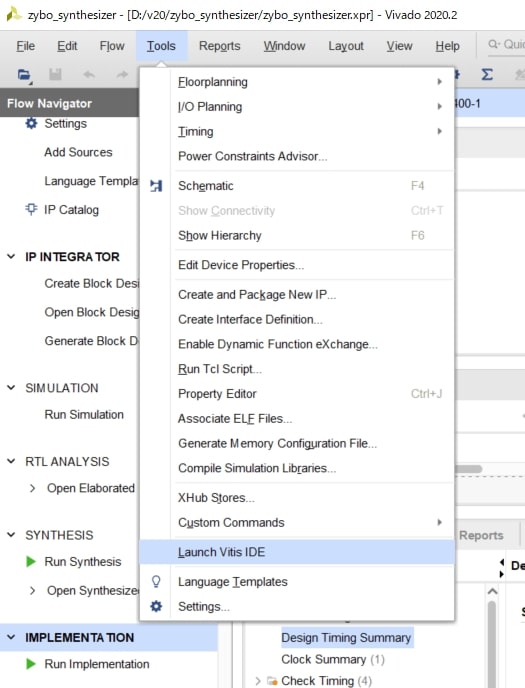This screenshot has width=525, height=688.
Task: Select Create Interface Definition entry
Action: 297,319
